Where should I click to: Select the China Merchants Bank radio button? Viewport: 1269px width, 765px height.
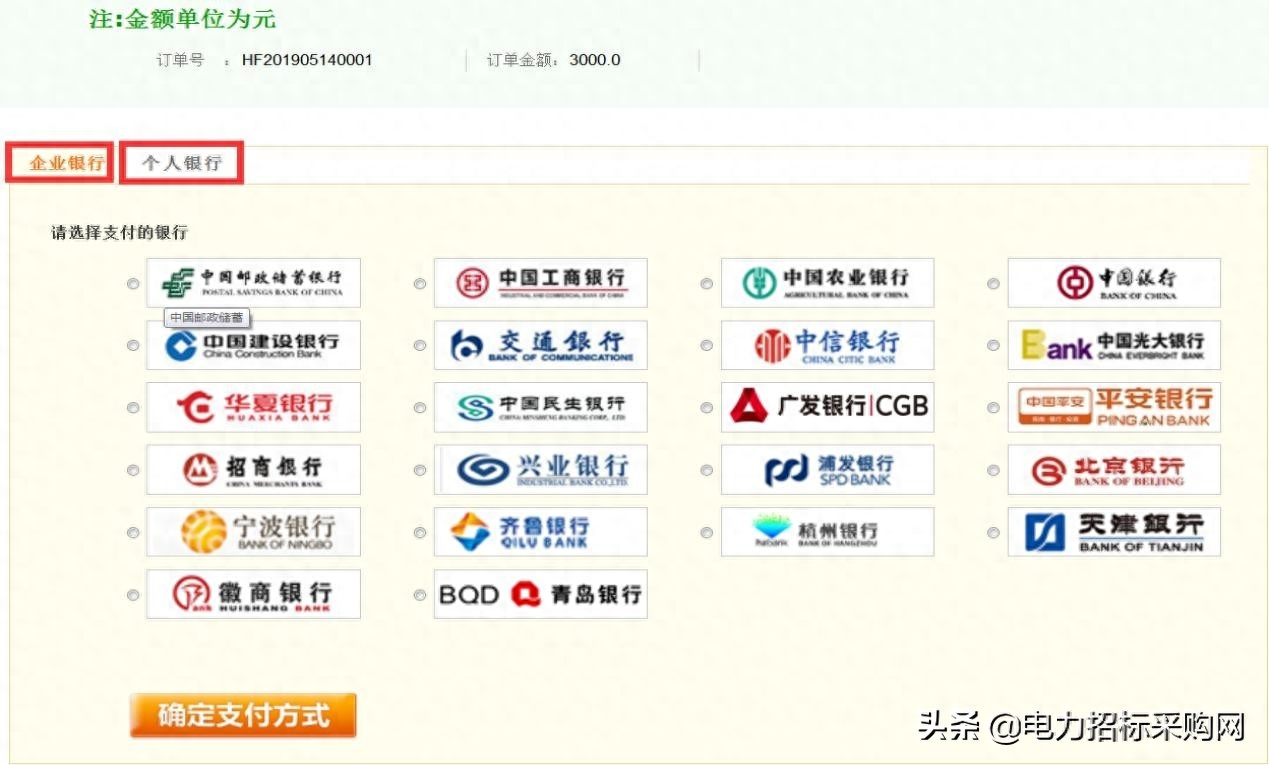tap(133, 470)
